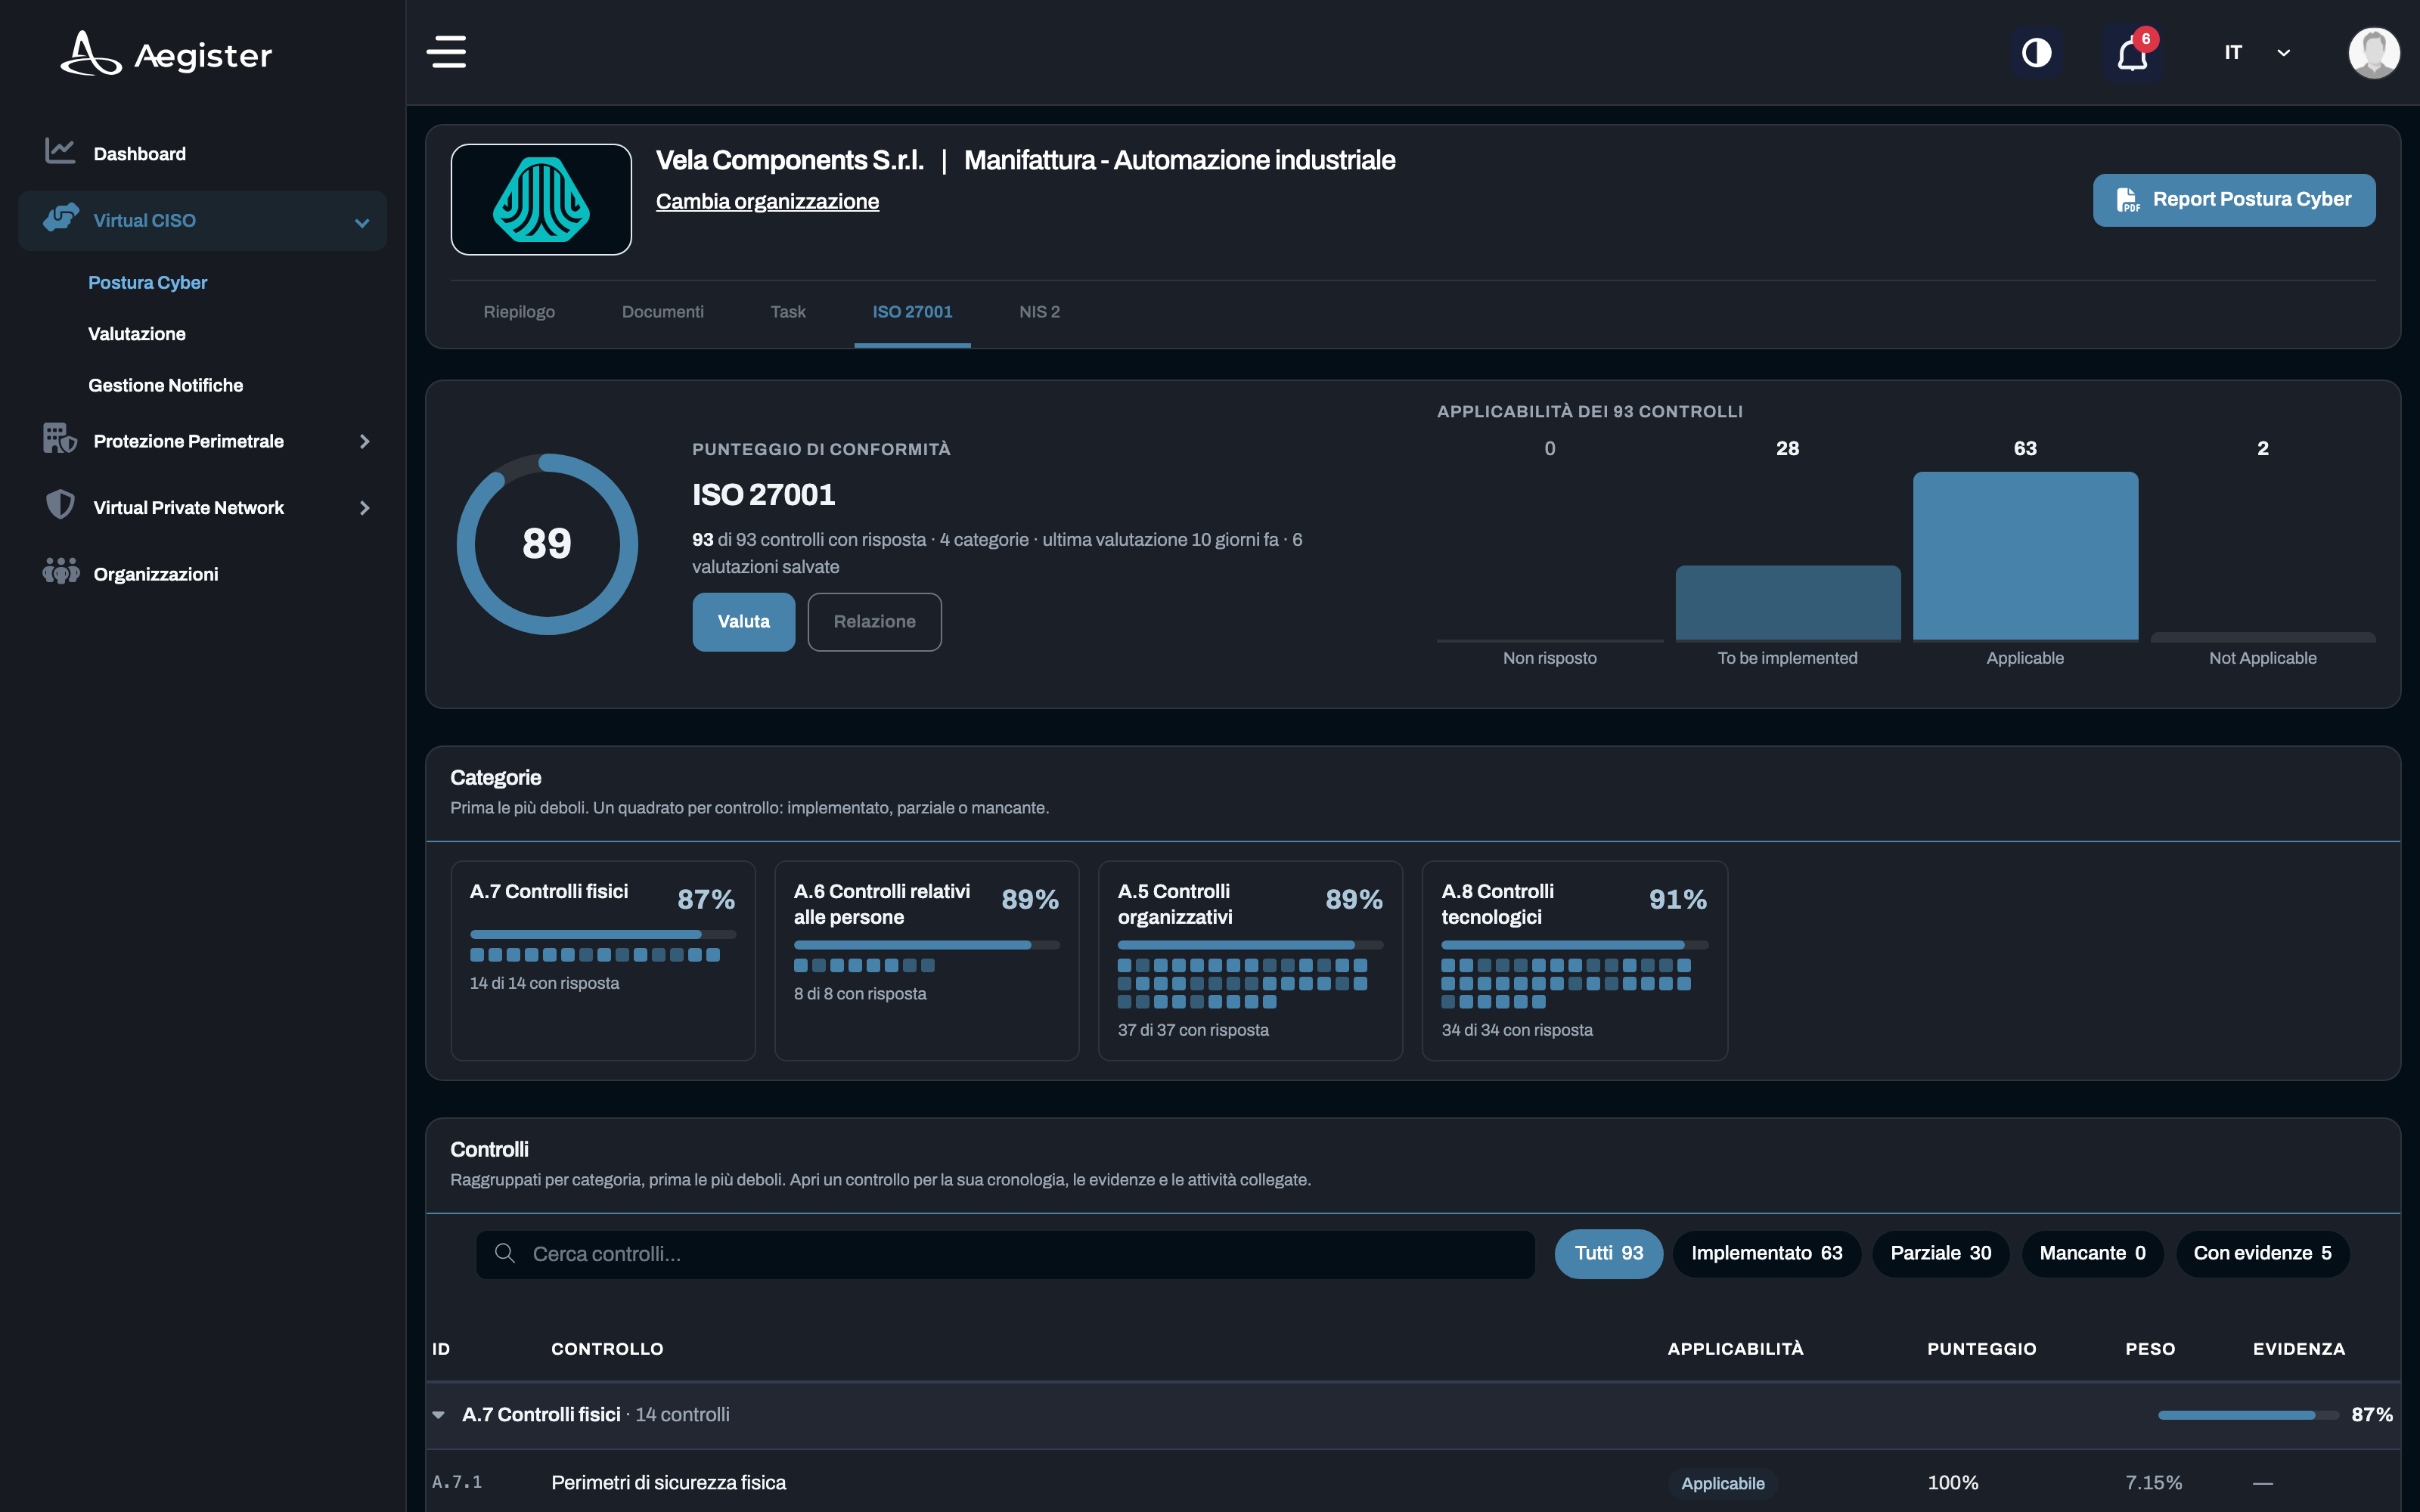Screen dimensions: 2420x1512
Task: Open Organizzazioni in the sidebar
Action: coord(155,574)
